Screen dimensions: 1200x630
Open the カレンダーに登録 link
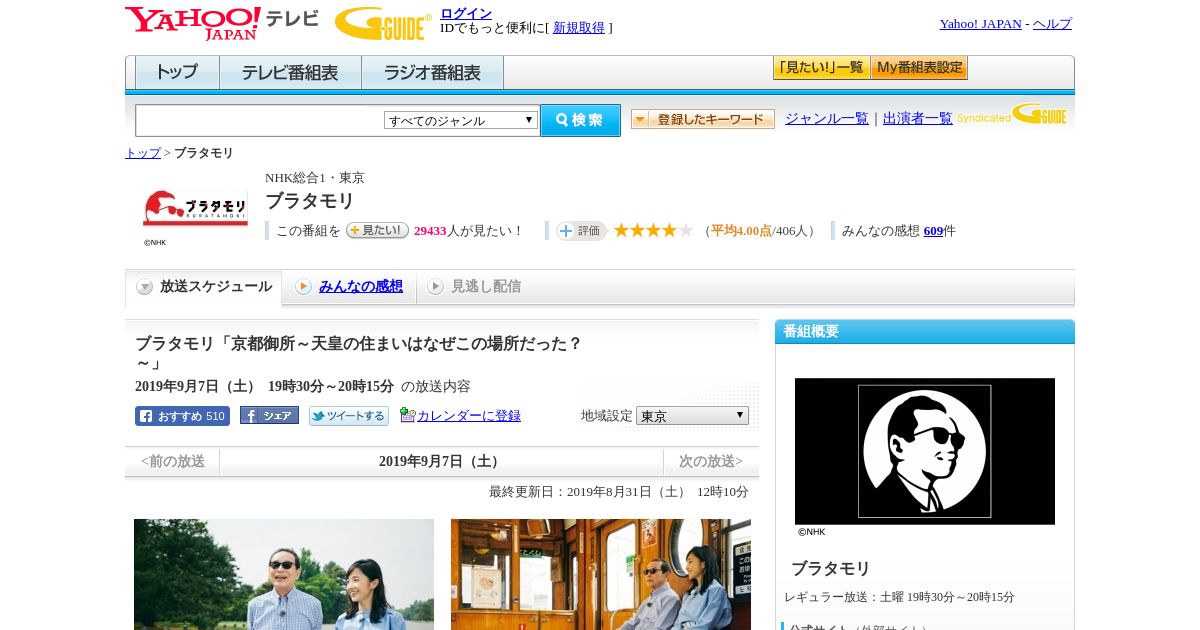coord(469,416)
